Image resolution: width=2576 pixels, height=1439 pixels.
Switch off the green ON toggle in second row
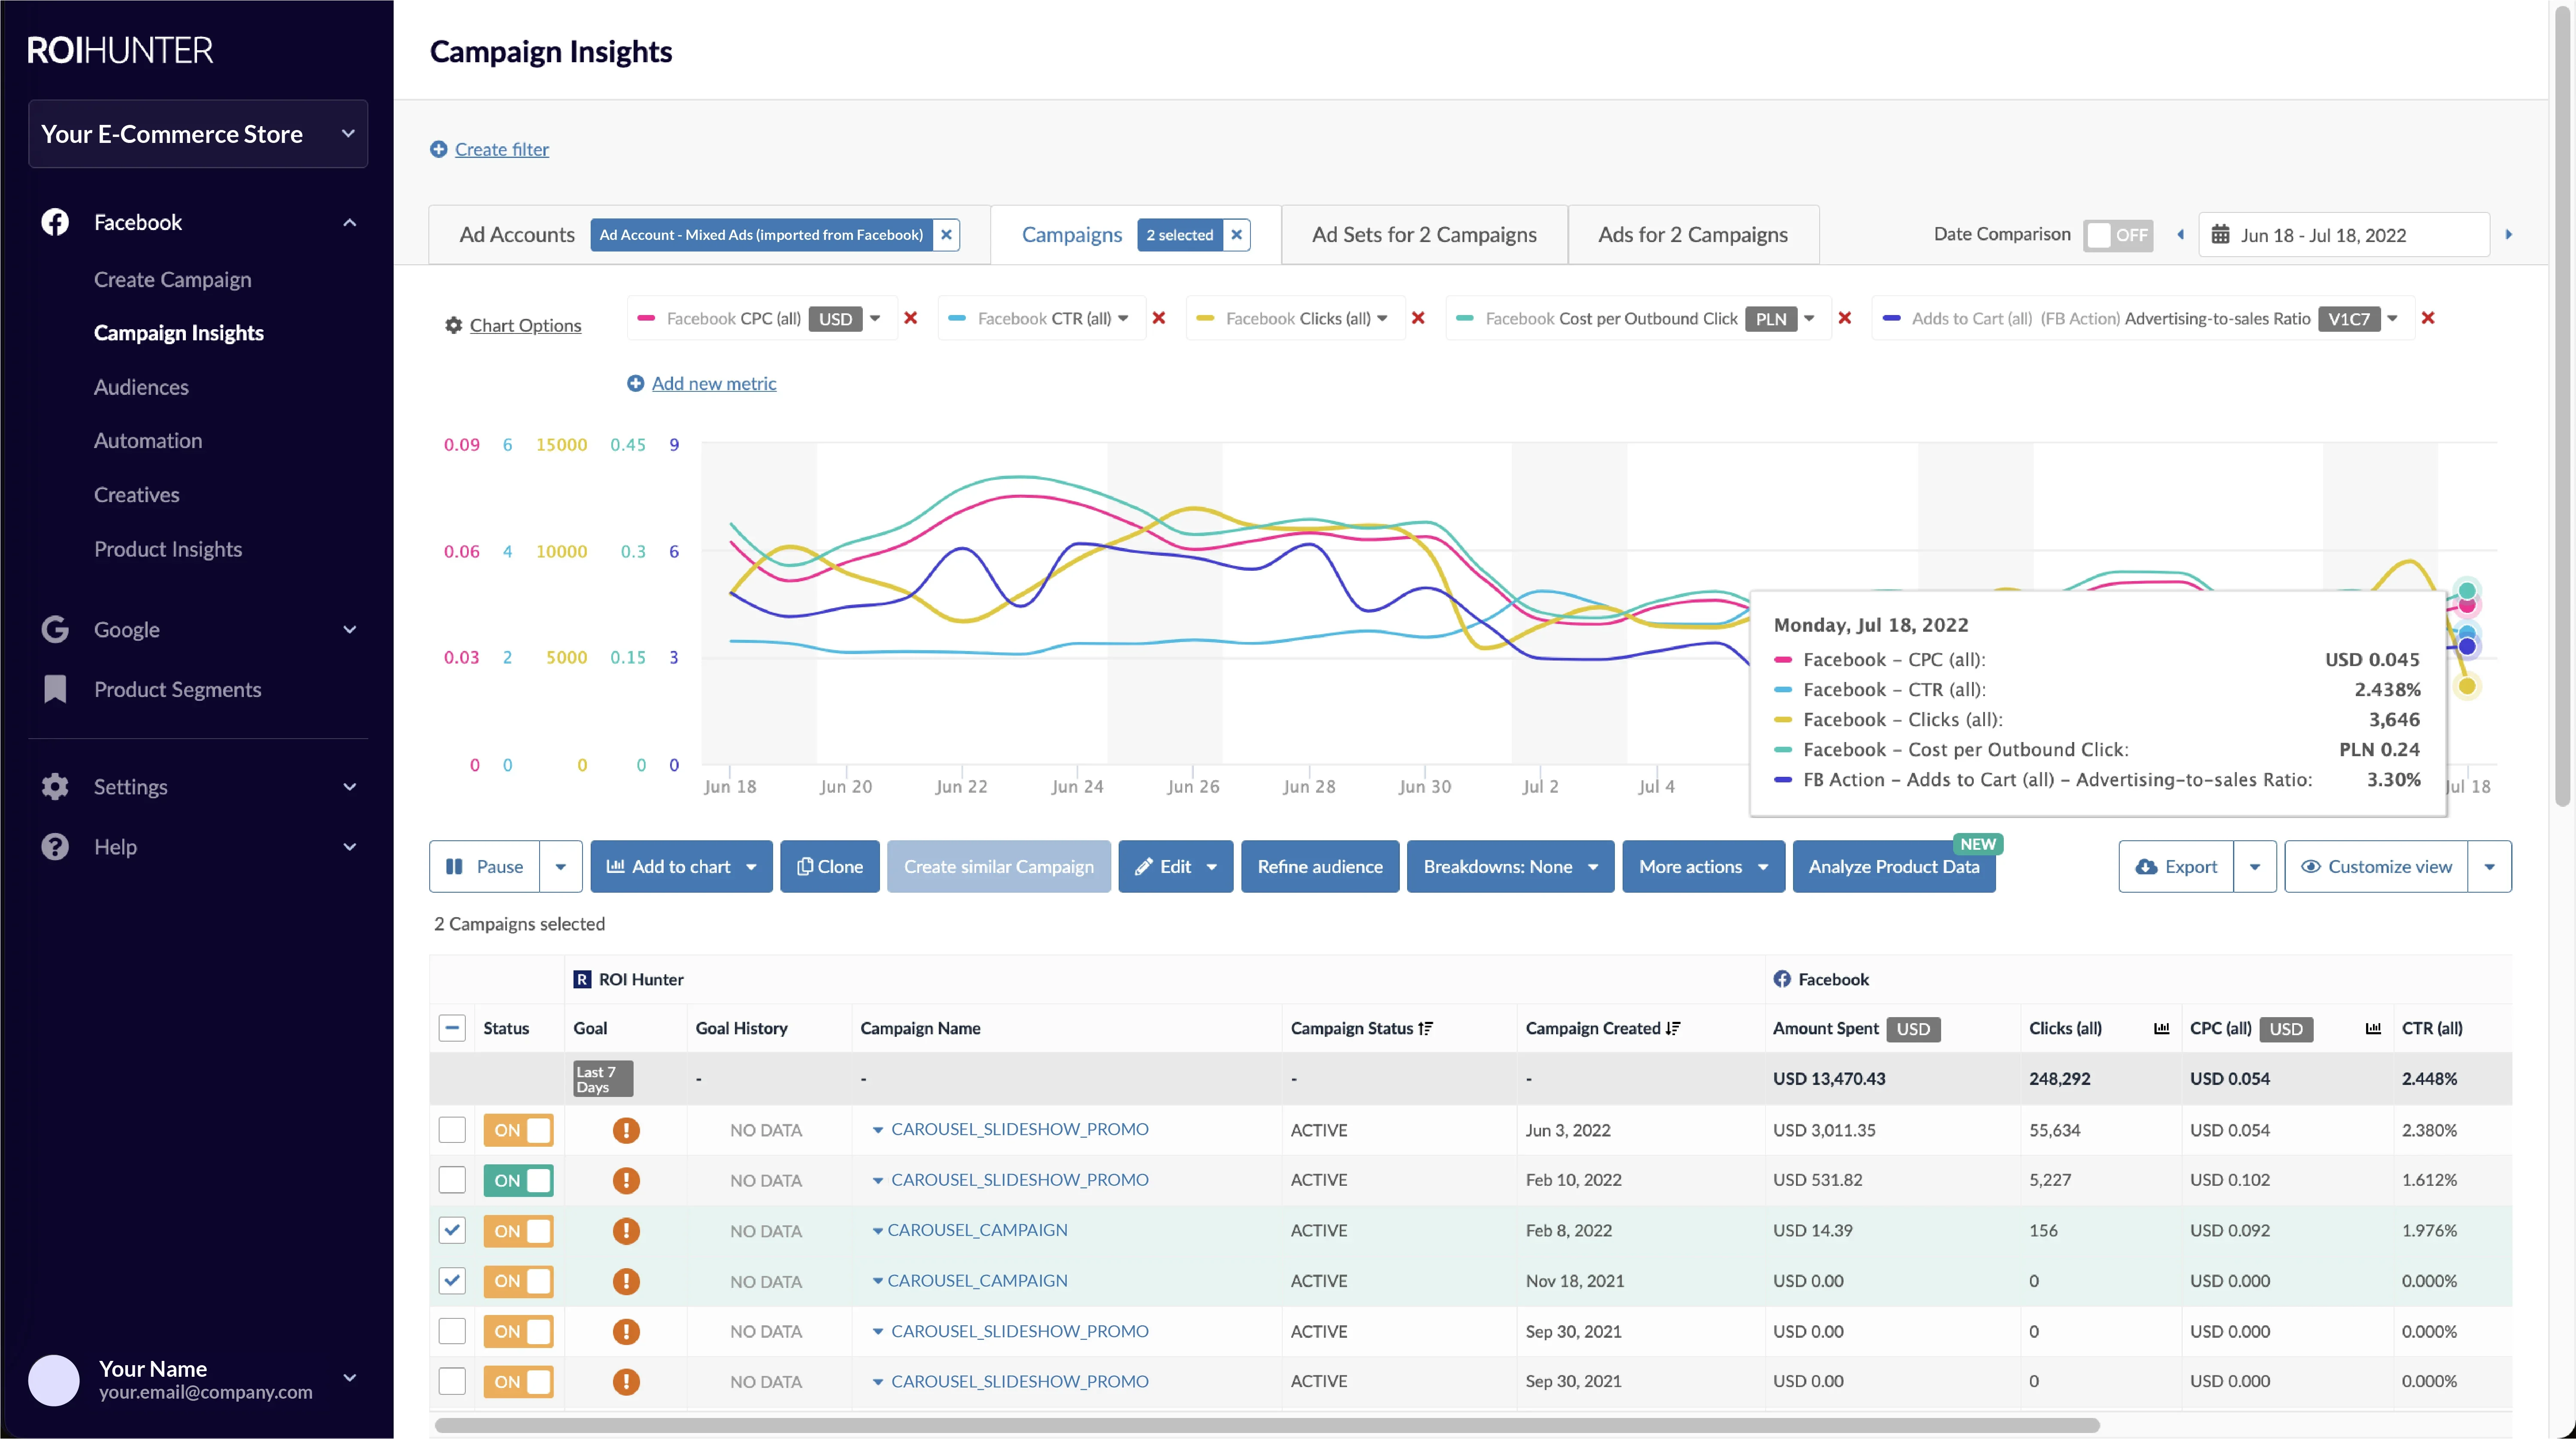pos(518,1180)
